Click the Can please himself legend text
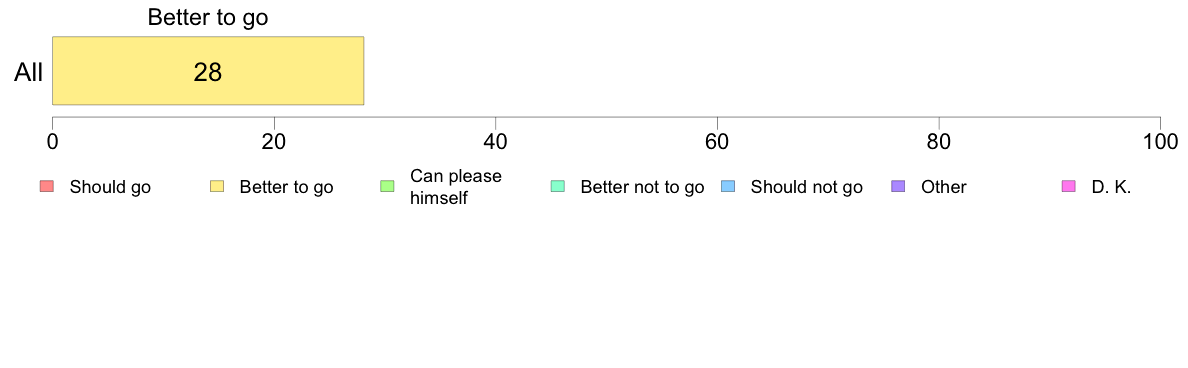The height and width of the screenshot is (368, 1188). point(455,187)
